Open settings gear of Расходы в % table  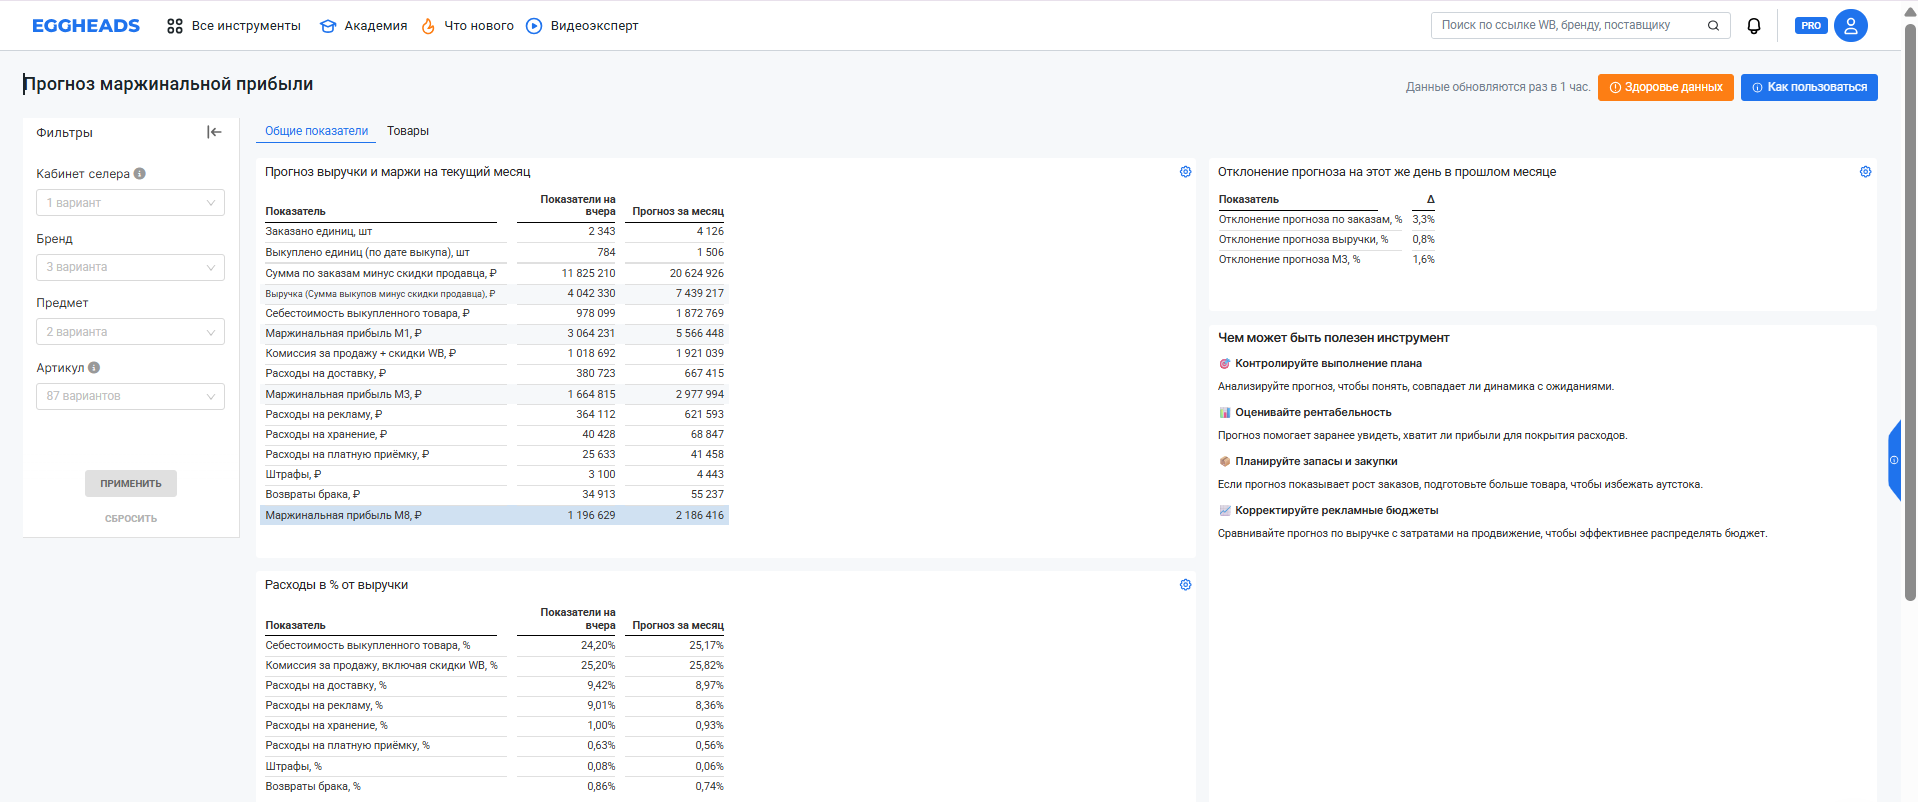coord(1185,585)
